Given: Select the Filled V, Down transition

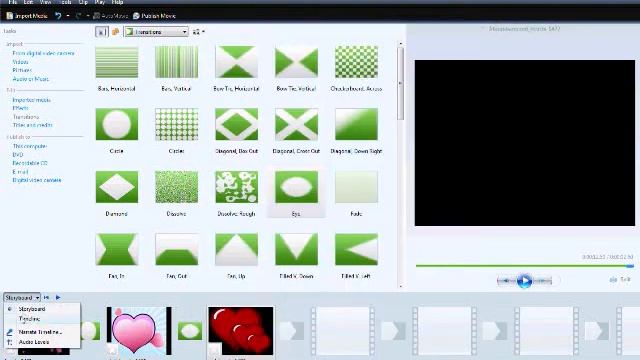Looking at the screenshot, I should point(296,249).
